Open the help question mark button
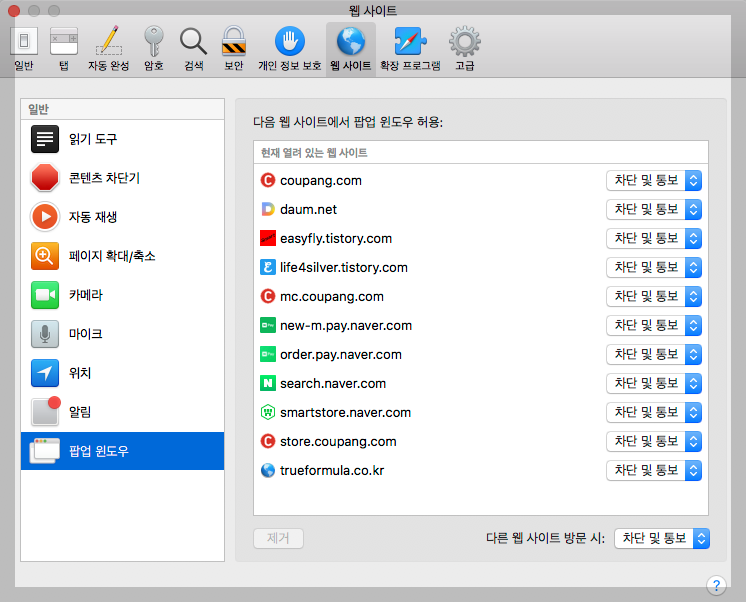Viewport: 746px width, 602px height. [x=716, y=585]
